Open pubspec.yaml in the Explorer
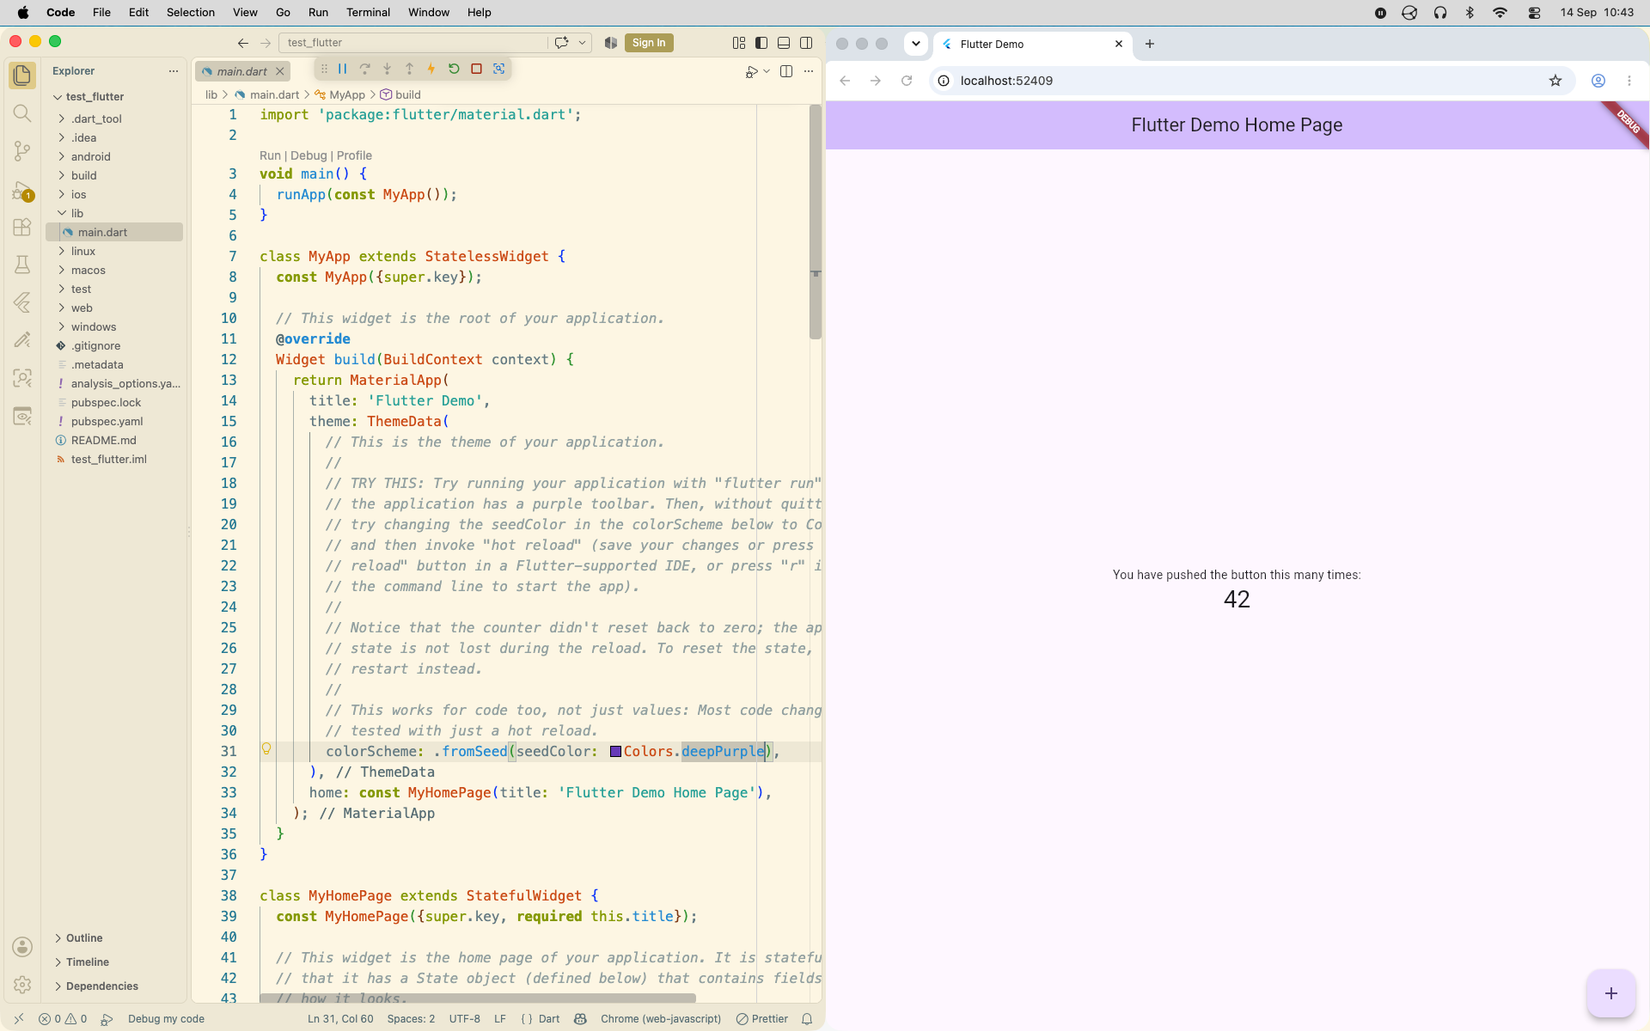 pyautogui.click(x=106, y=421)
